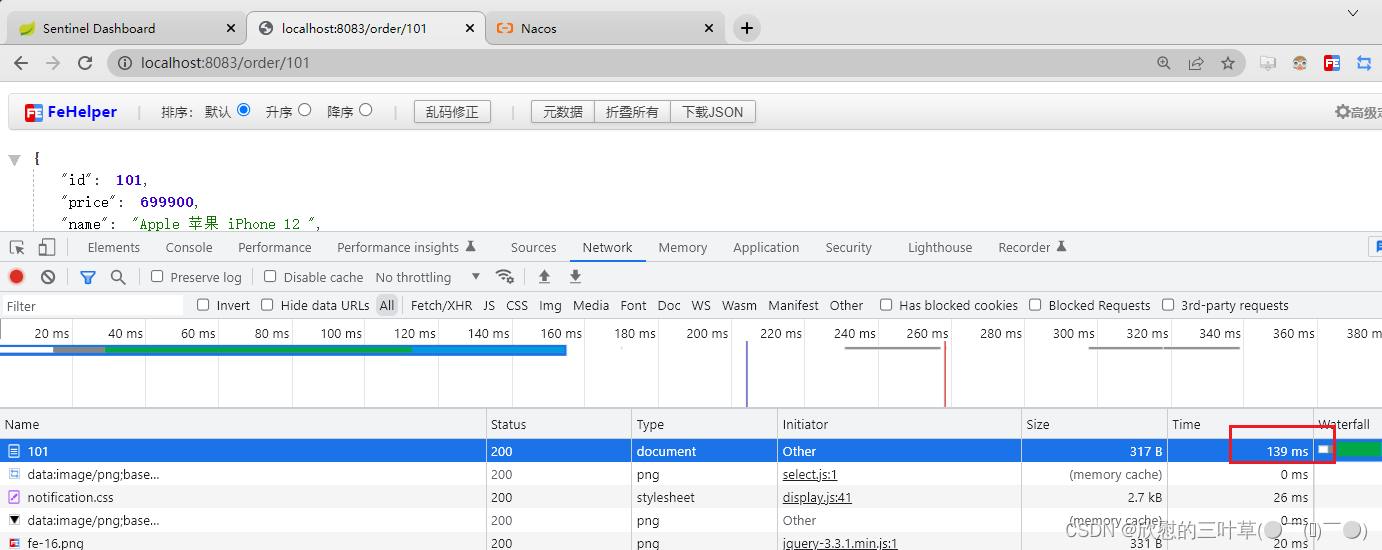The width and height of the screenshot is (1382, 550).
Task: Open the No throttling dropdown
Action: pyautogui.click(x=428, y=277)
